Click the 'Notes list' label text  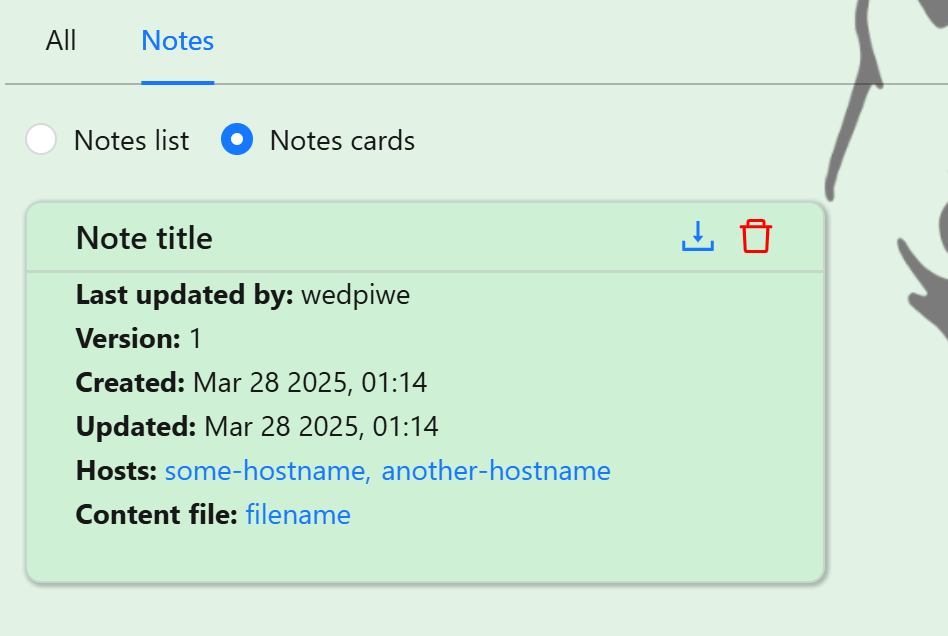pos(131,140)
